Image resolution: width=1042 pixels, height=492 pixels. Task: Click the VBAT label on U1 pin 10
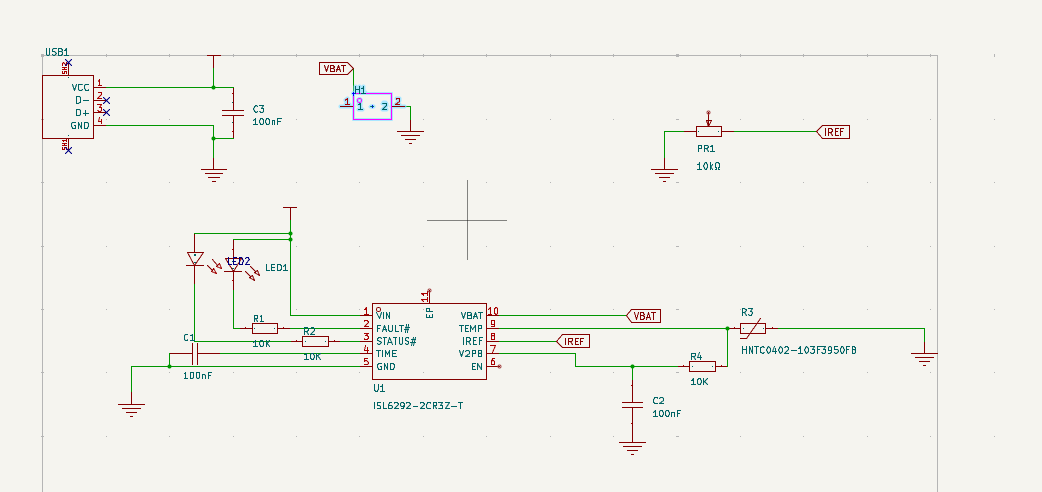tap(645, 316)
